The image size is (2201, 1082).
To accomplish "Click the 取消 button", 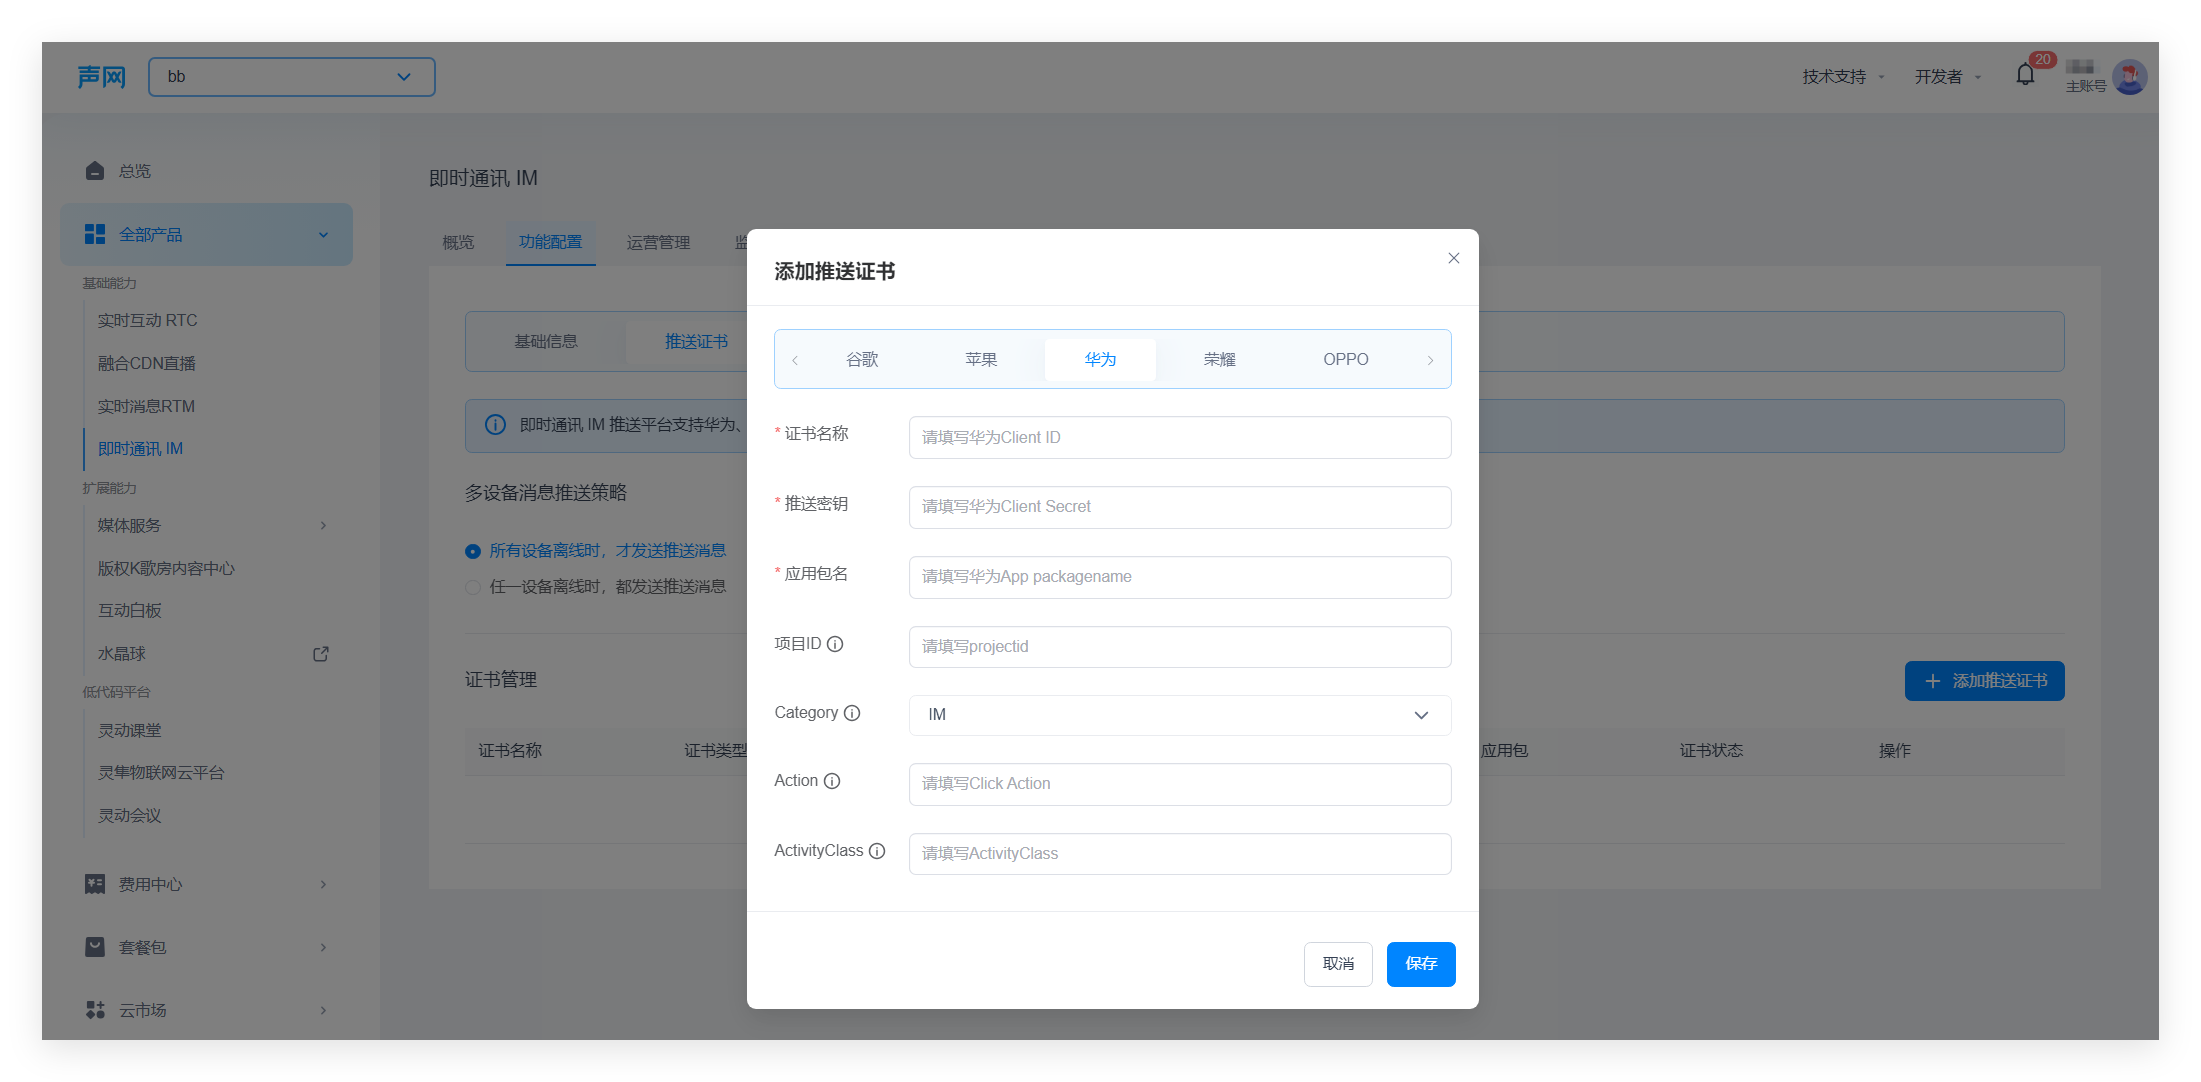I will [1338, 964].
